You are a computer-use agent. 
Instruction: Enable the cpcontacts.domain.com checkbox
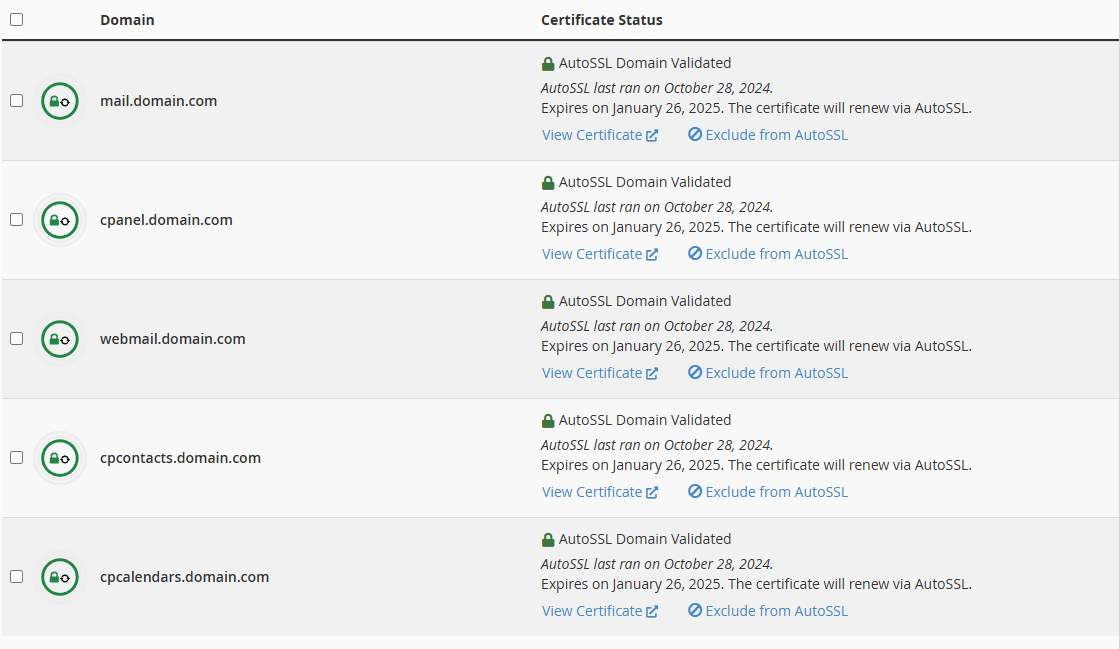pos(16,458)
